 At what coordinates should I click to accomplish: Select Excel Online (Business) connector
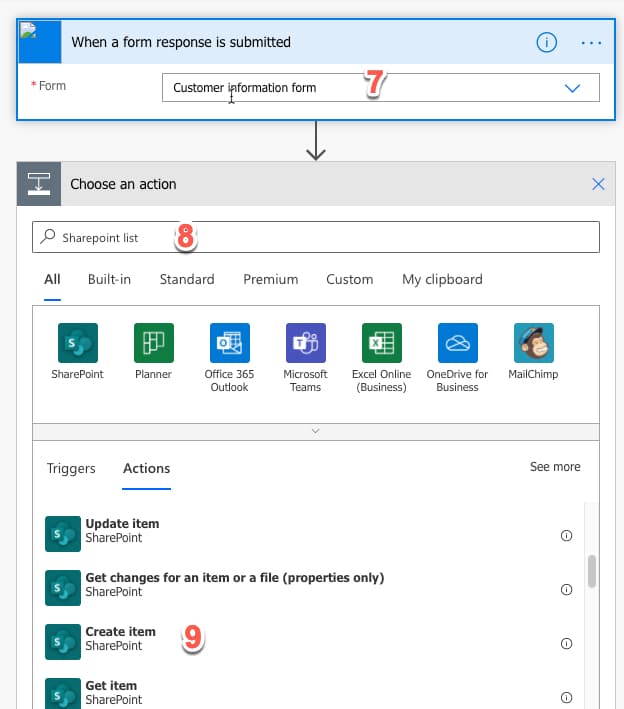(381, 343)
